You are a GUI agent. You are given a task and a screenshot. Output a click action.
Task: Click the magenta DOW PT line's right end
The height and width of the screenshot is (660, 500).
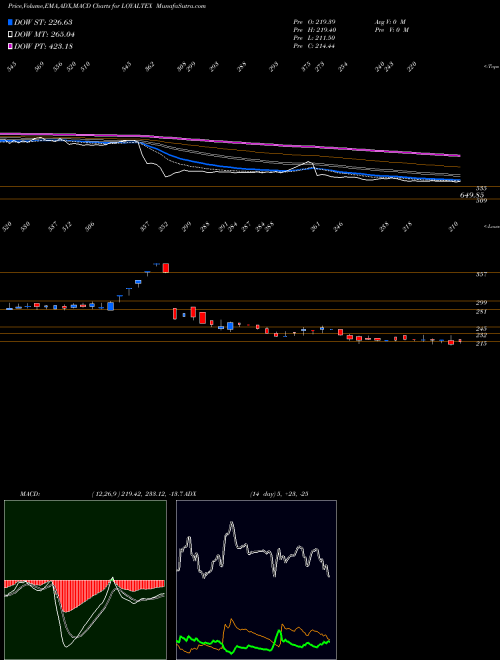tap(458, 155)
